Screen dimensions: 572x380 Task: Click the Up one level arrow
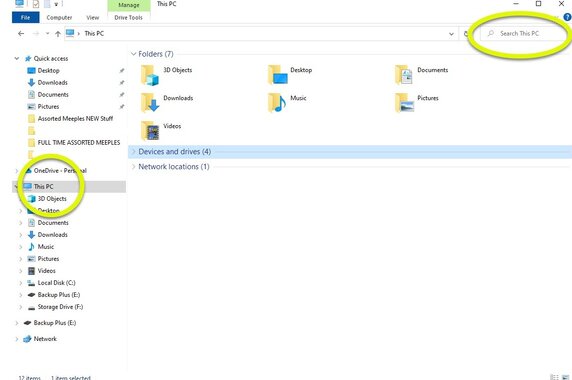click(x=58, y=34)
